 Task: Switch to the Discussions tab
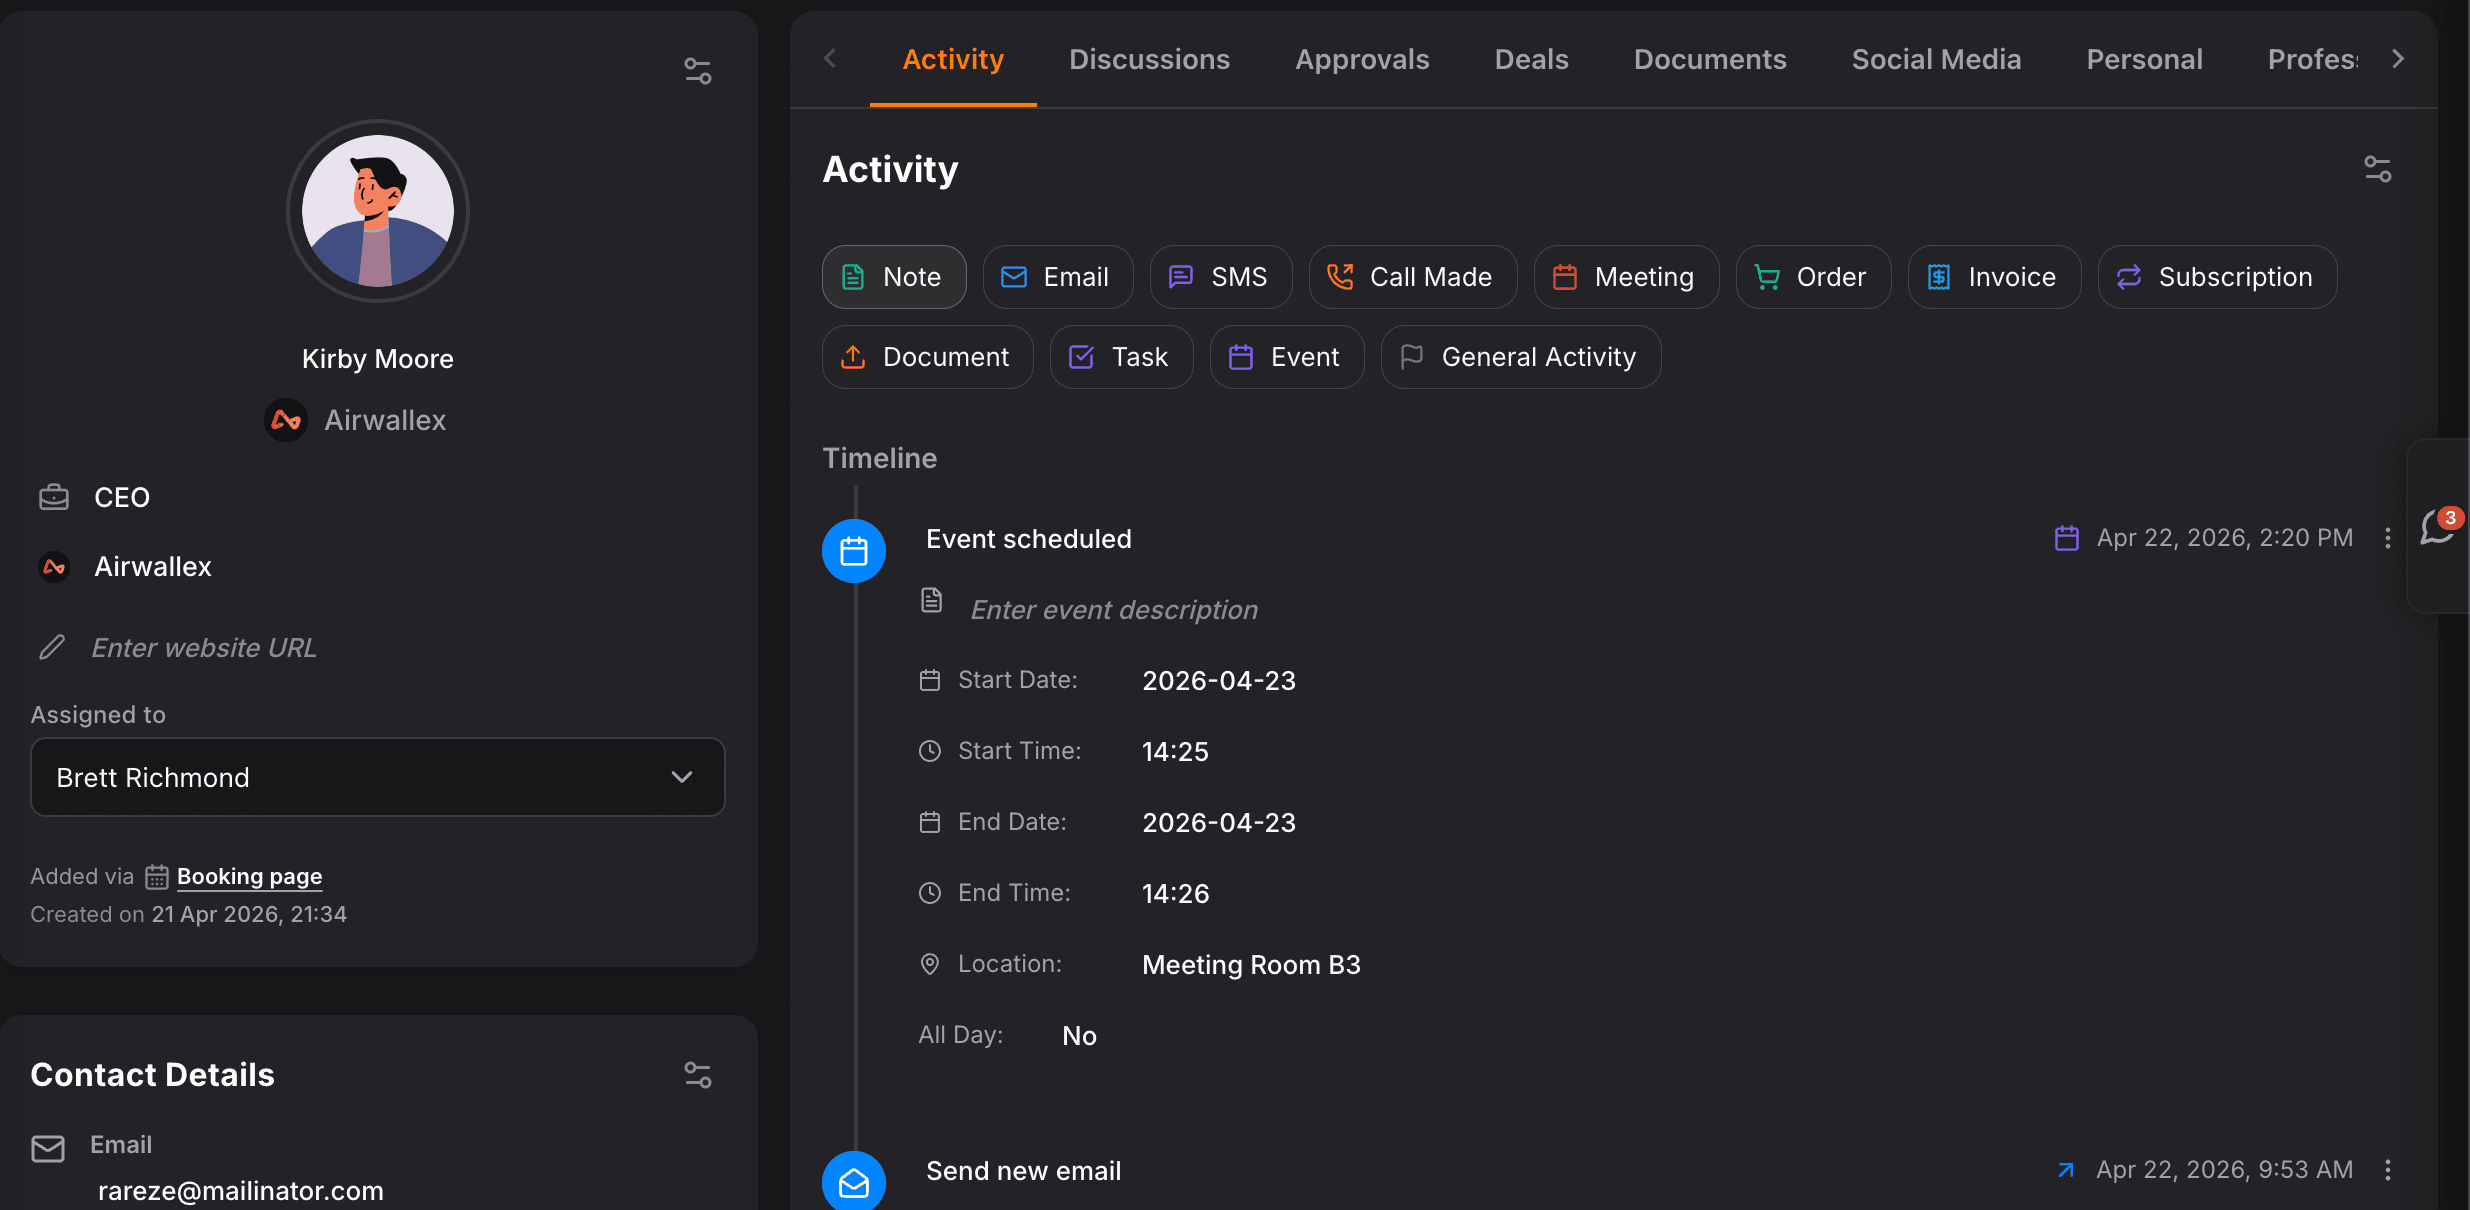click(1149, 60)
